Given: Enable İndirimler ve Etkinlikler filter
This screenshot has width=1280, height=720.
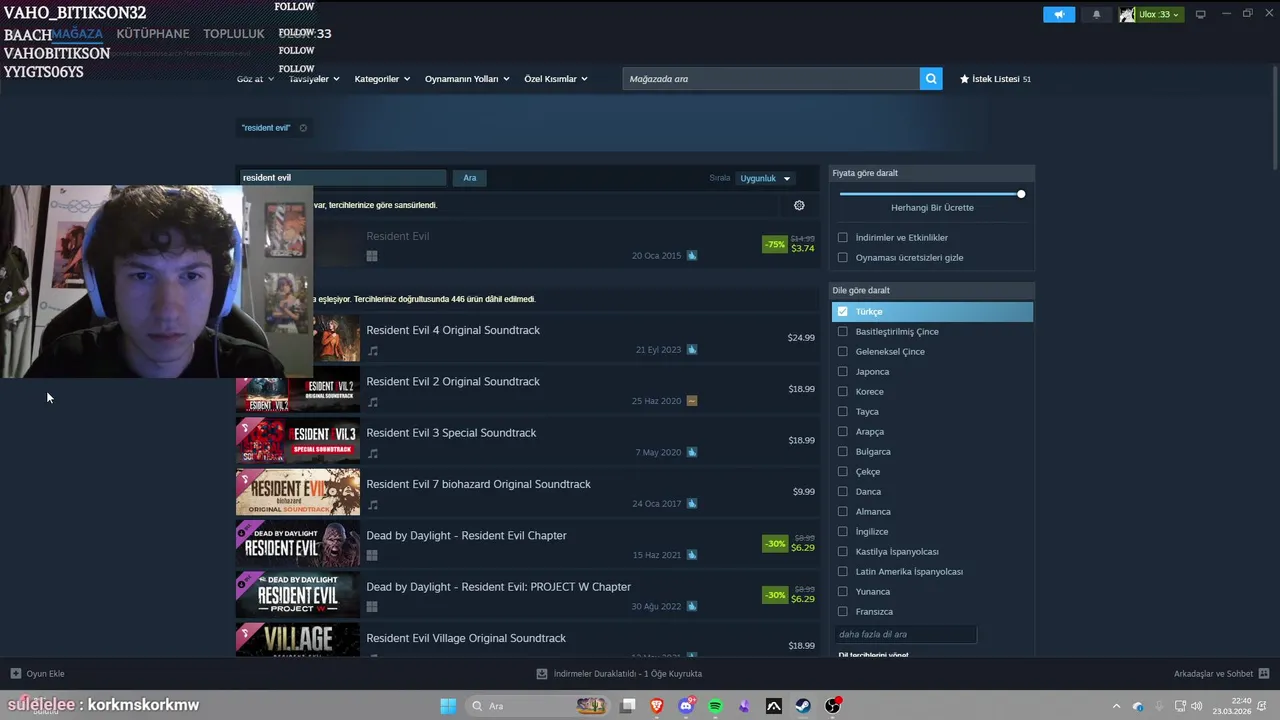Looking at the screenshot, I should 843,237.
